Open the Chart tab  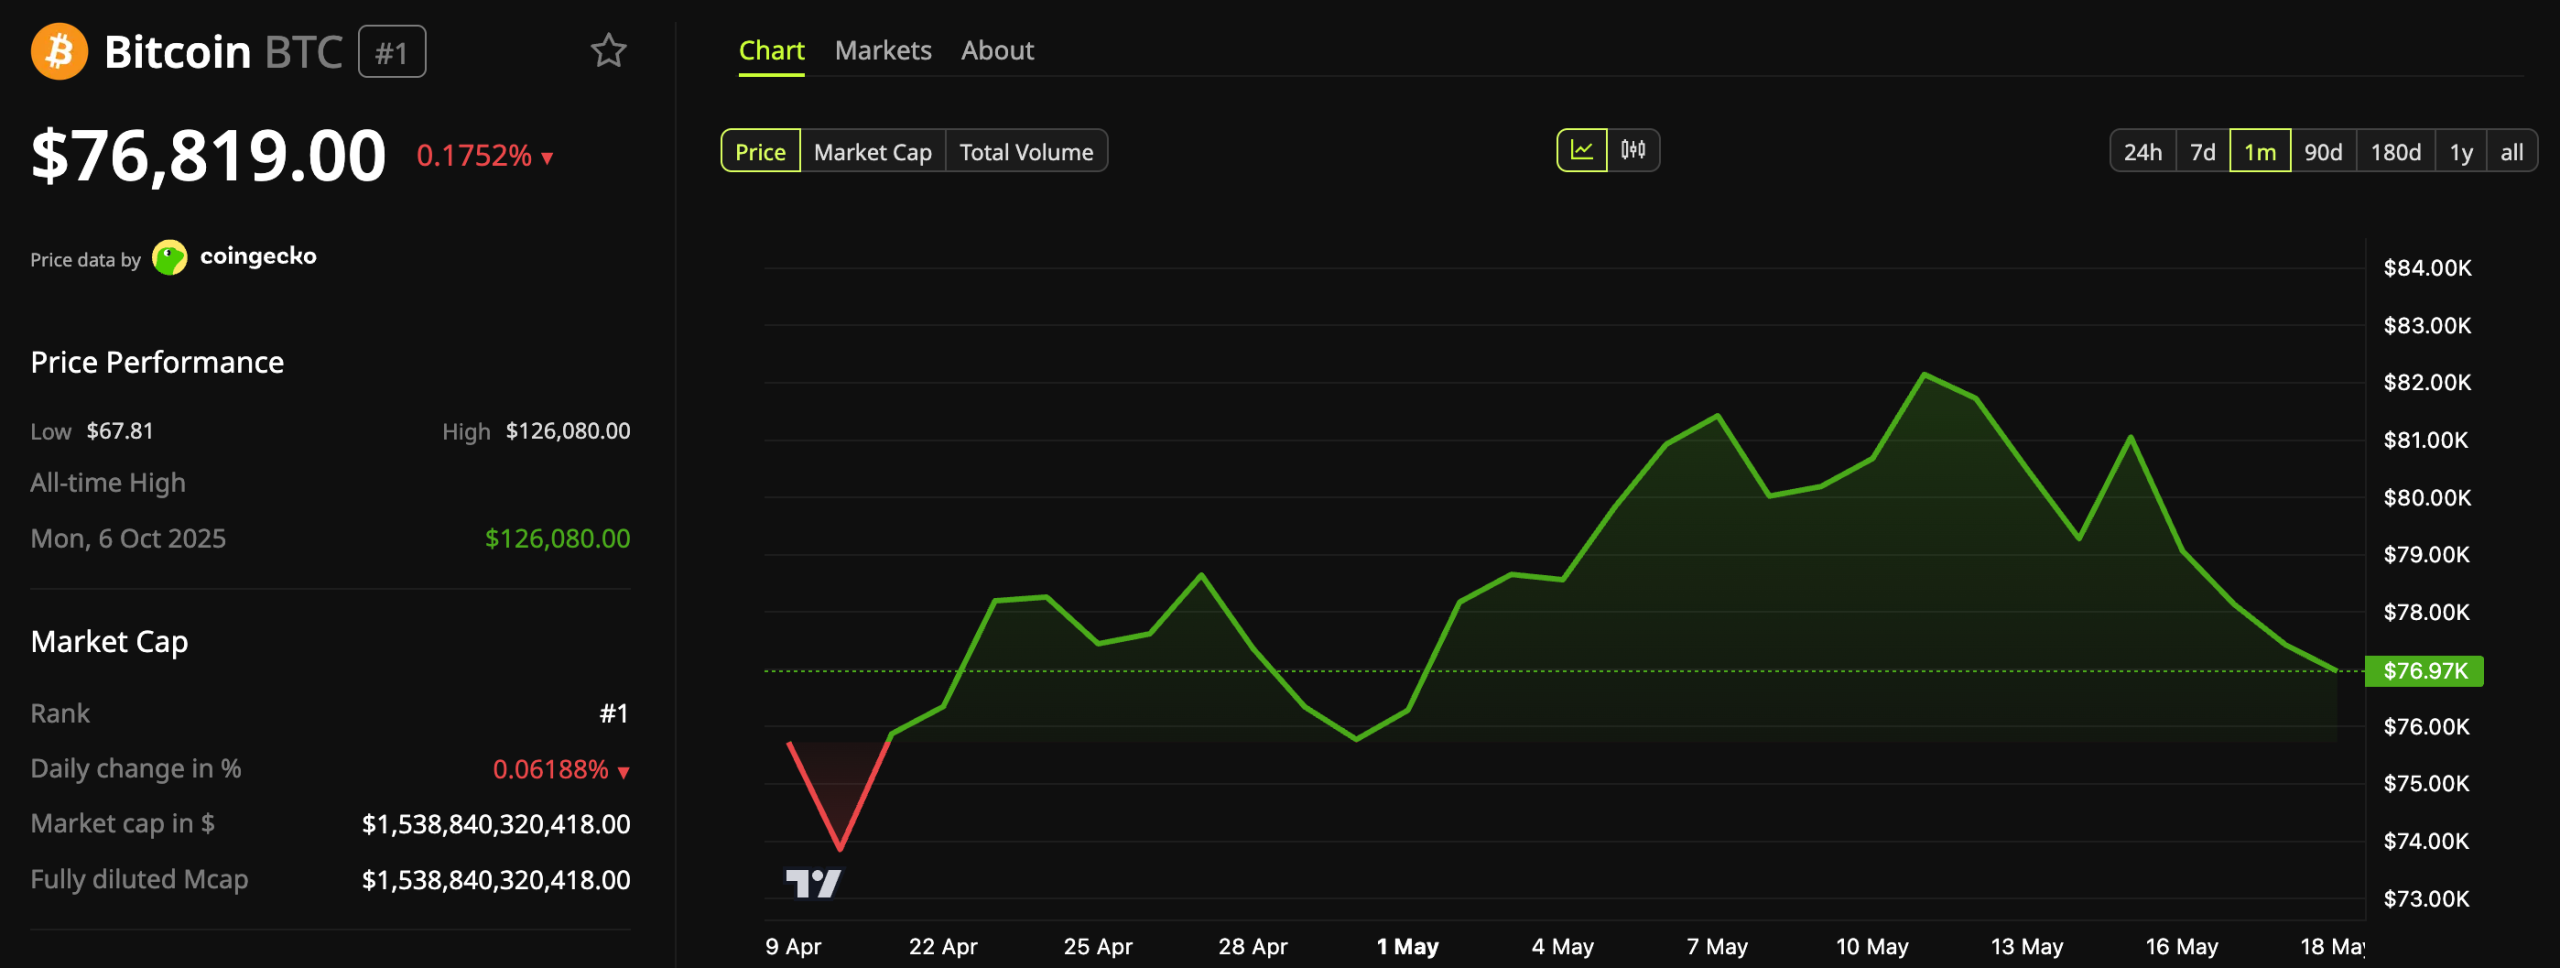pos(771,51)
